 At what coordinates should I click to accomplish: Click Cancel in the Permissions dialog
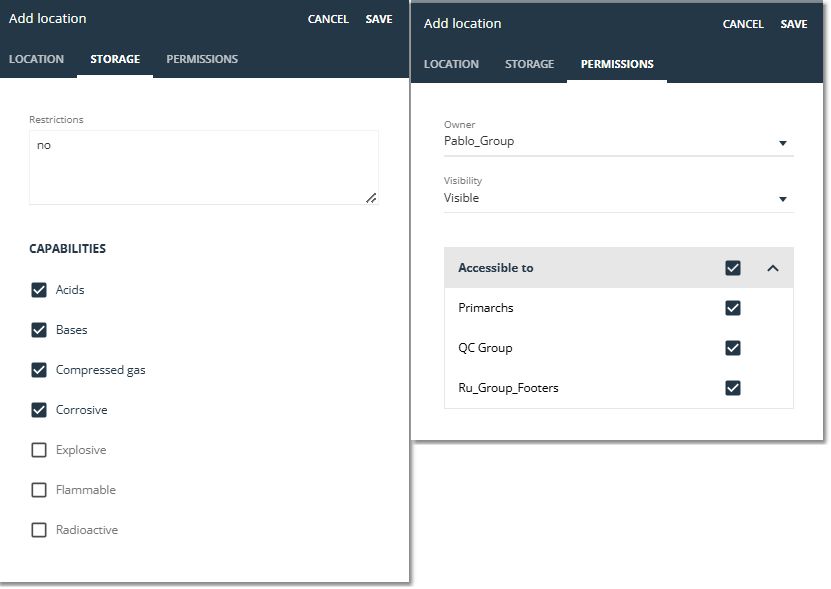(x=743, y=24)
